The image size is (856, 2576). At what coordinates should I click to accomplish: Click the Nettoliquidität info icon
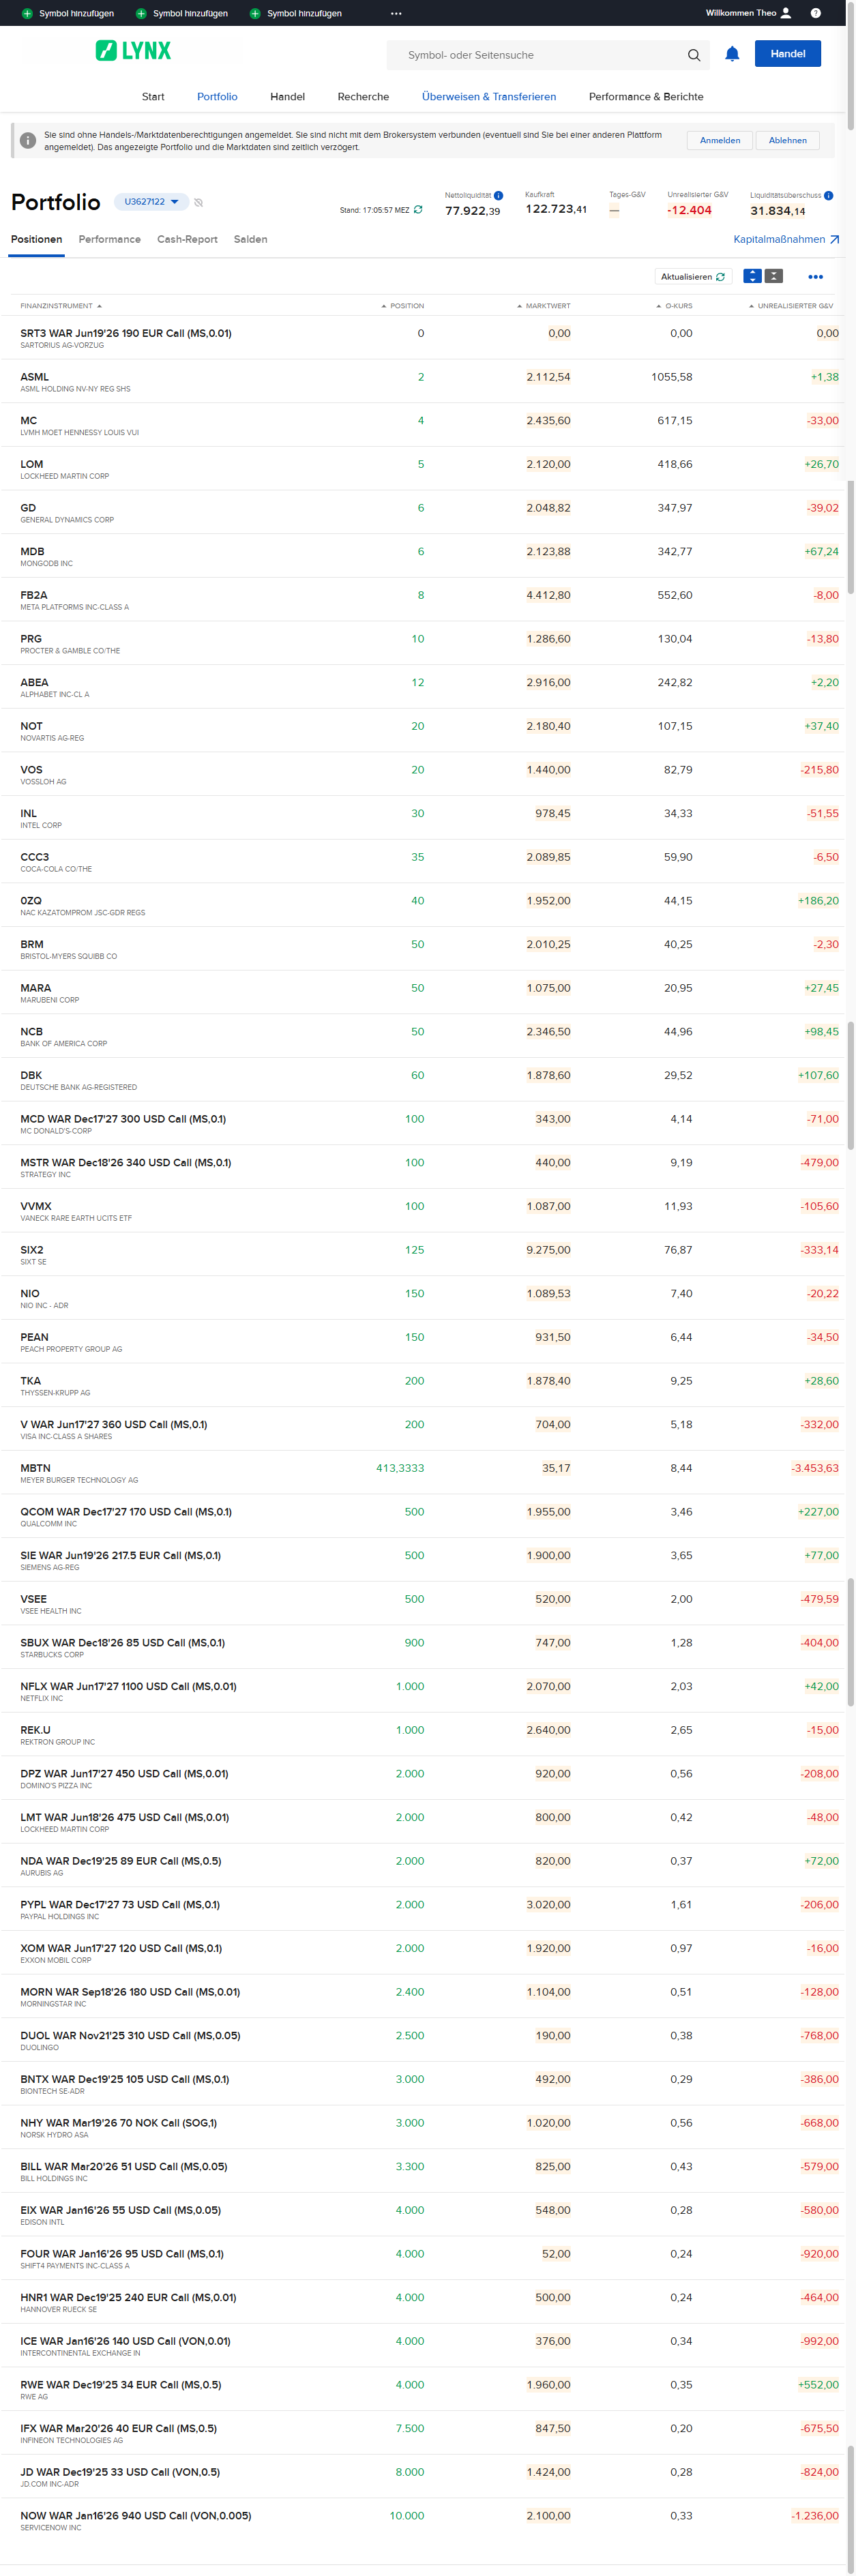coord(498,196)
